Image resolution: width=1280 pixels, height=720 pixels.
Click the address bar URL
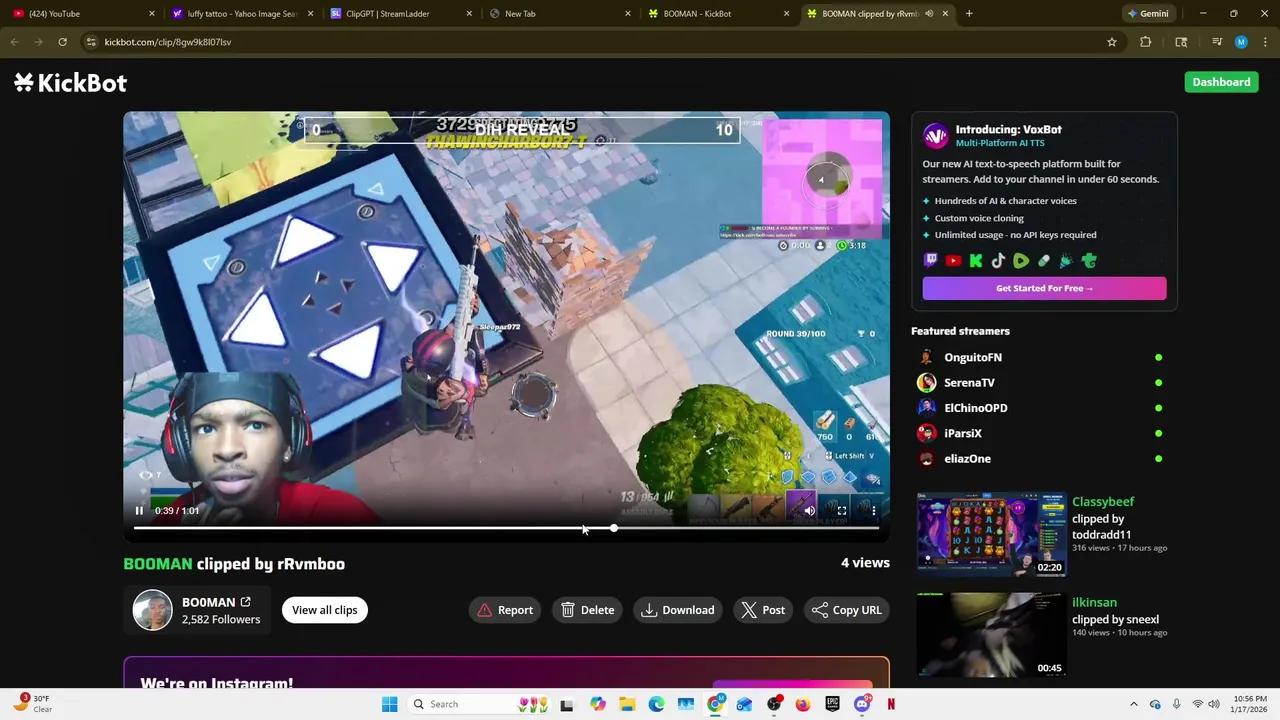(x=167, y=42)
